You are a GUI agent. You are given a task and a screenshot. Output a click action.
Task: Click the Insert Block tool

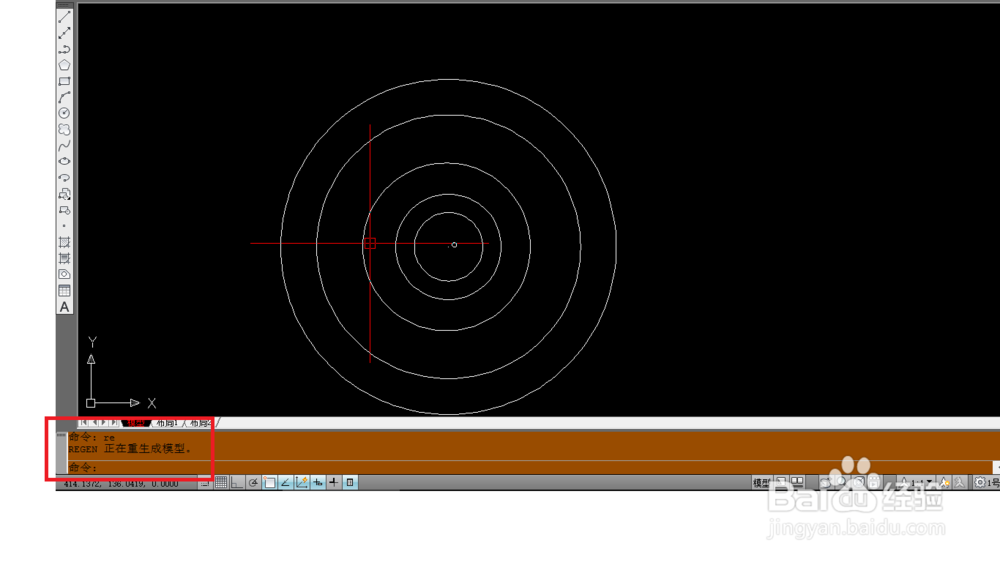click(64, 194)
